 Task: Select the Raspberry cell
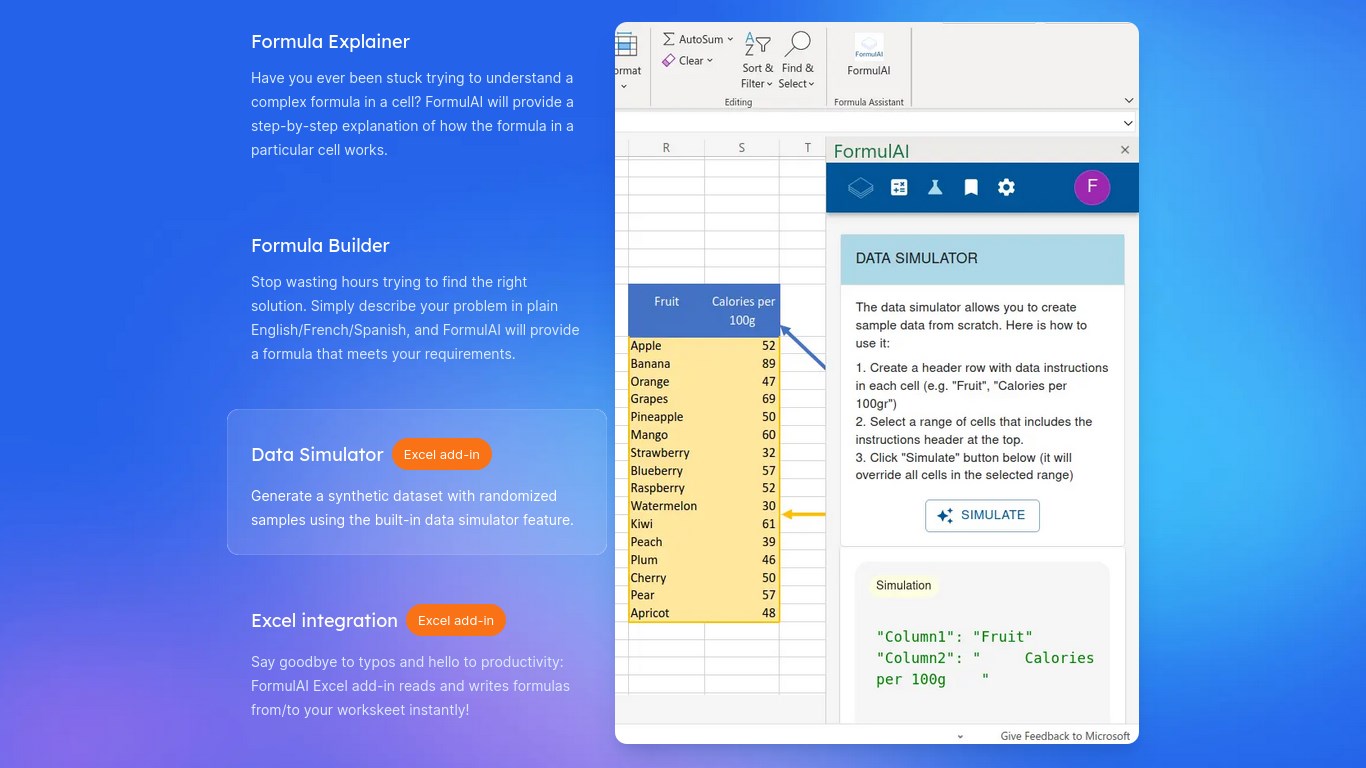(666, 488)
